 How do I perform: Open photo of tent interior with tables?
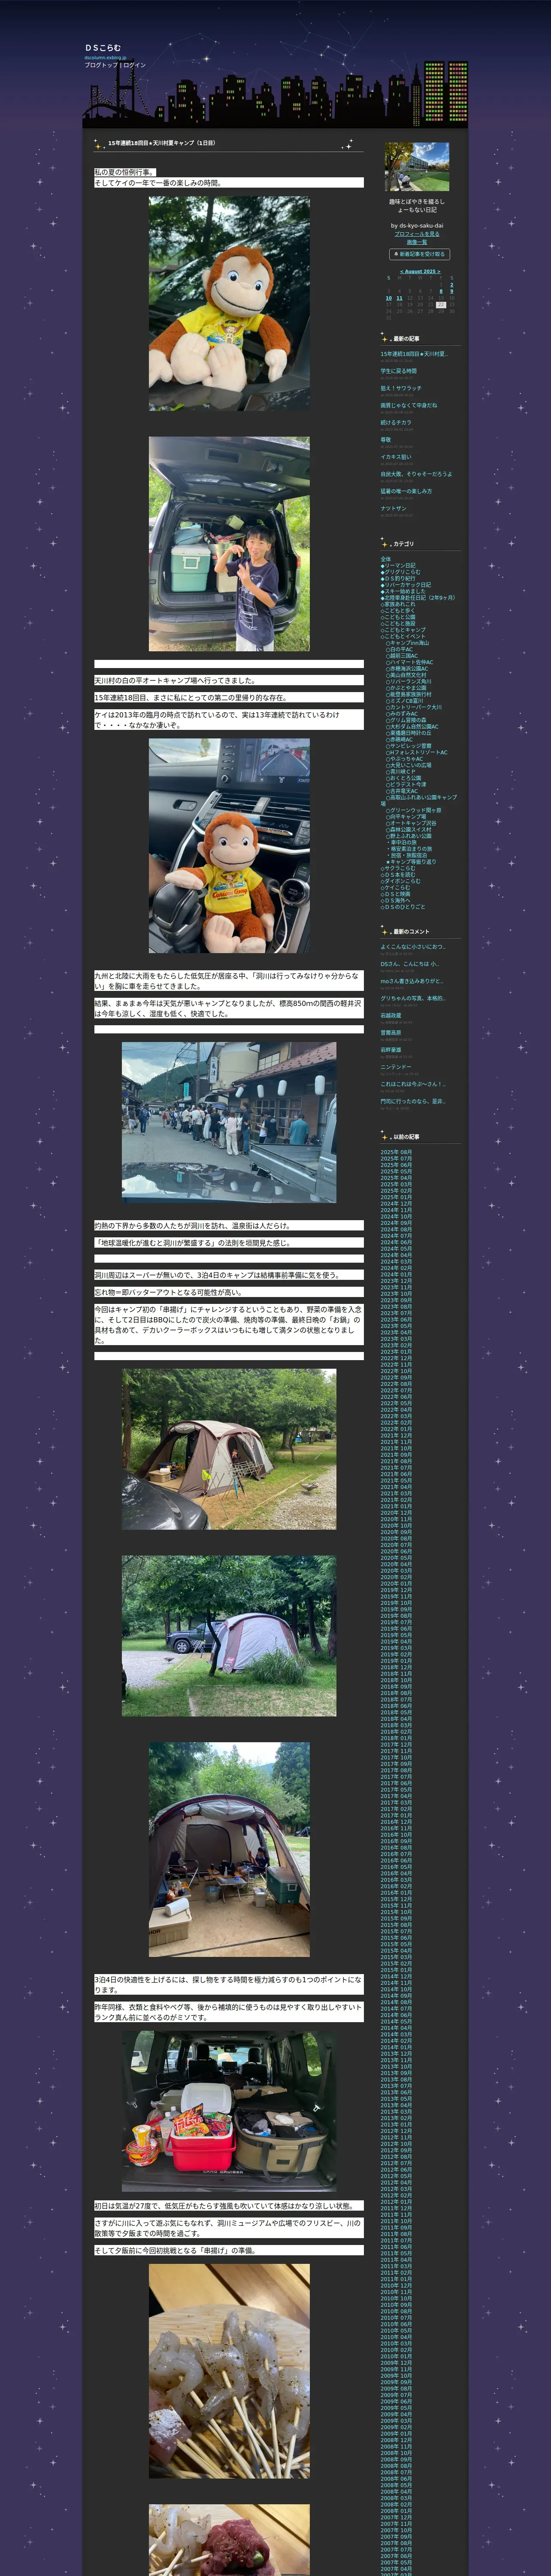229,1850
